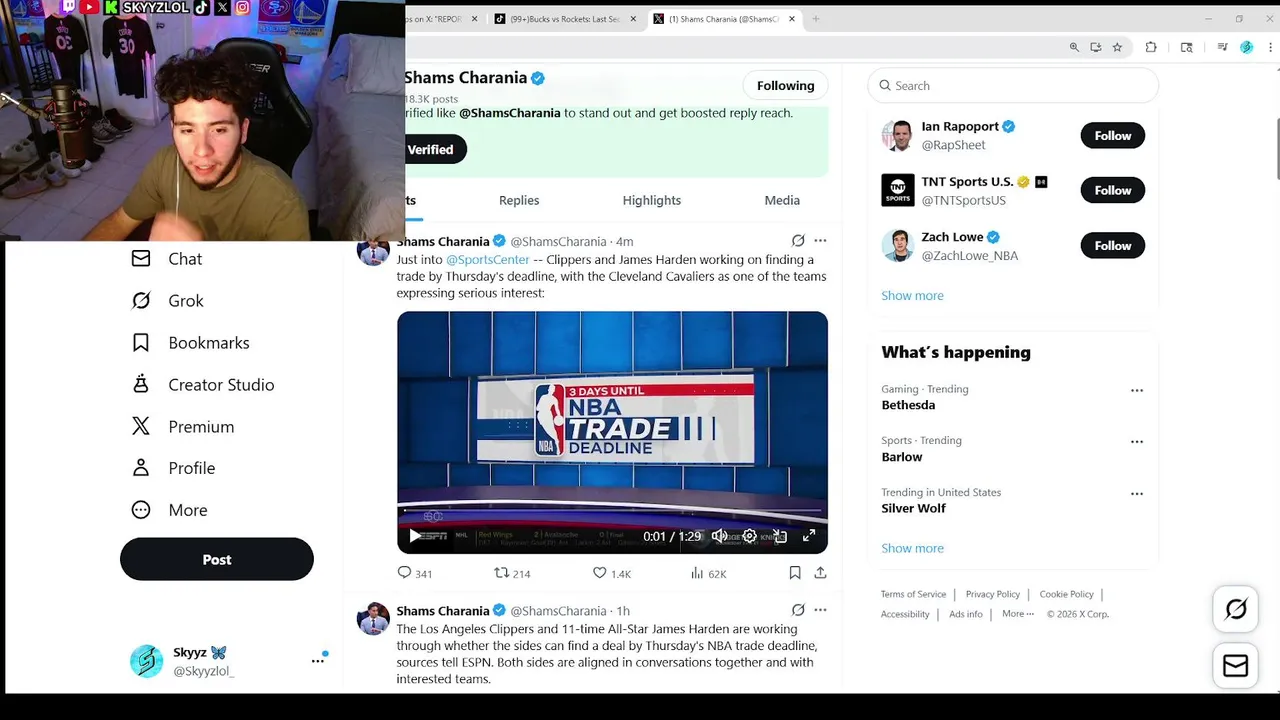1280x720 pixels.
Task: Show more under What's happening
Action: (x=912, y=548)
